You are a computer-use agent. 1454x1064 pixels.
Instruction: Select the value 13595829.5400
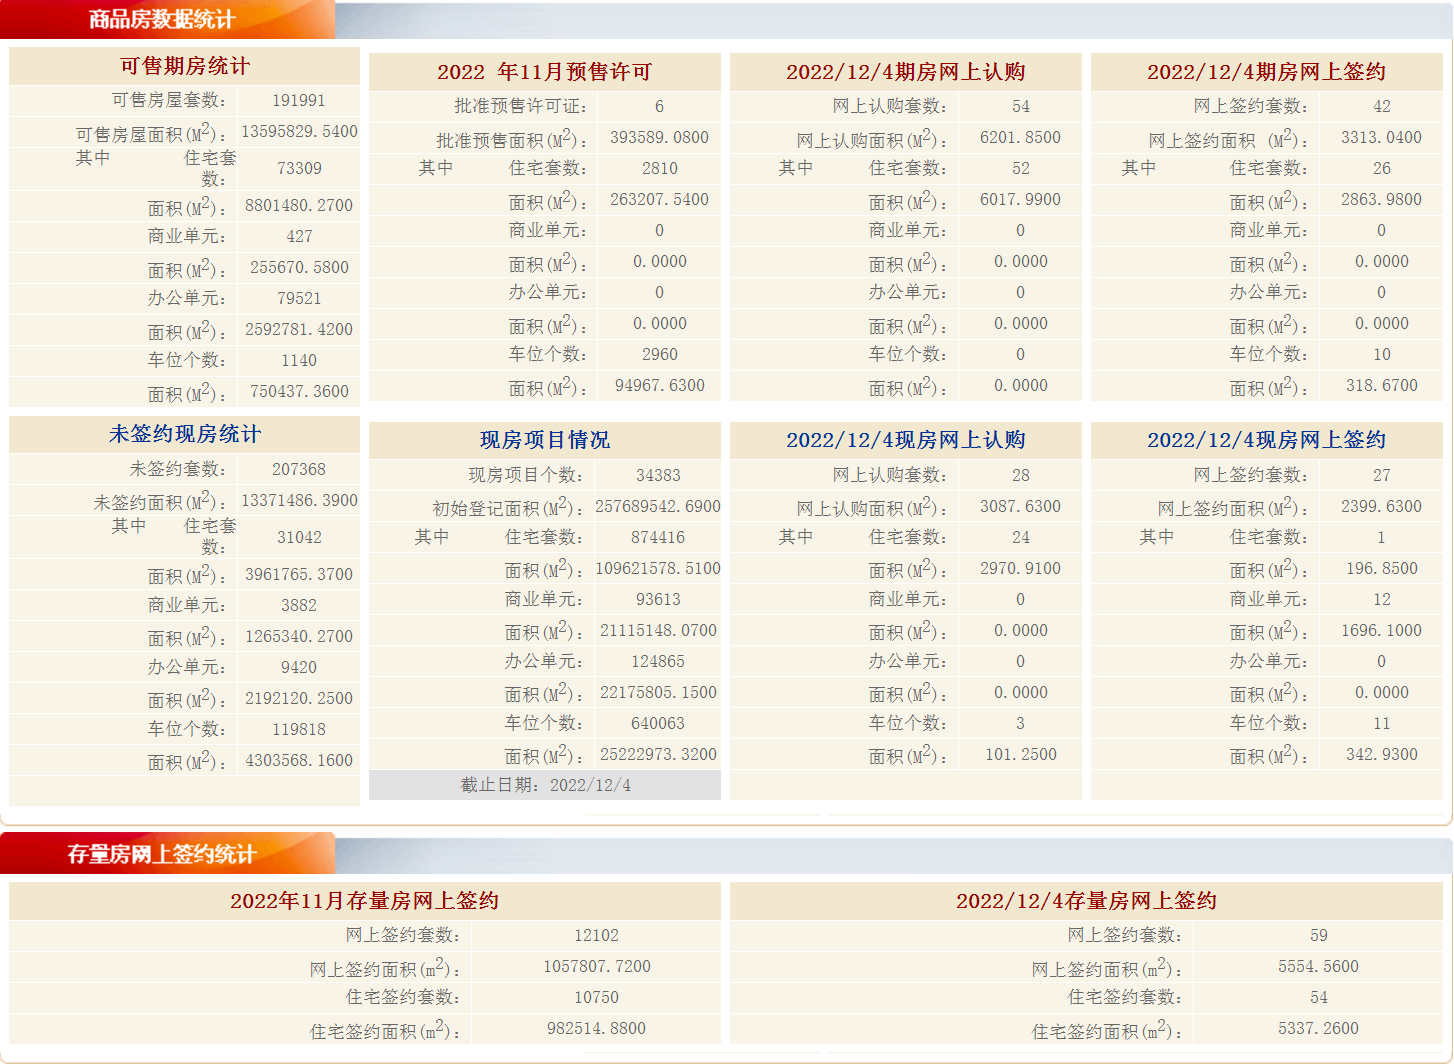[x=299, y=131]
